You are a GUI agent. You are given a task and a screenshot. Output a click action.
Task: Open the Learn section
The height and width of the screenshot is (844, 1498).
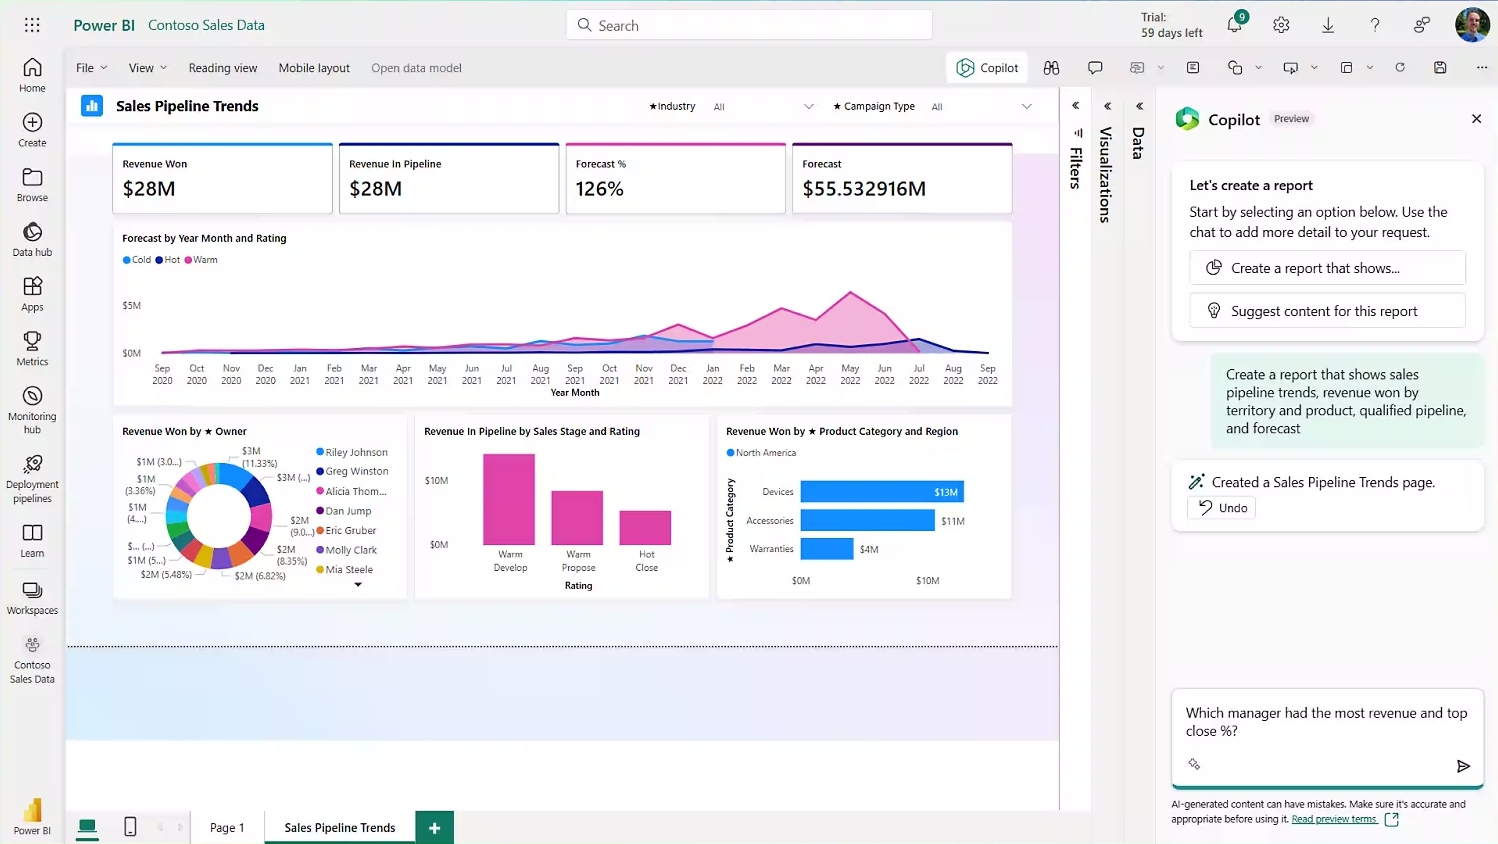pyautogui.click(x=32, y=541)
